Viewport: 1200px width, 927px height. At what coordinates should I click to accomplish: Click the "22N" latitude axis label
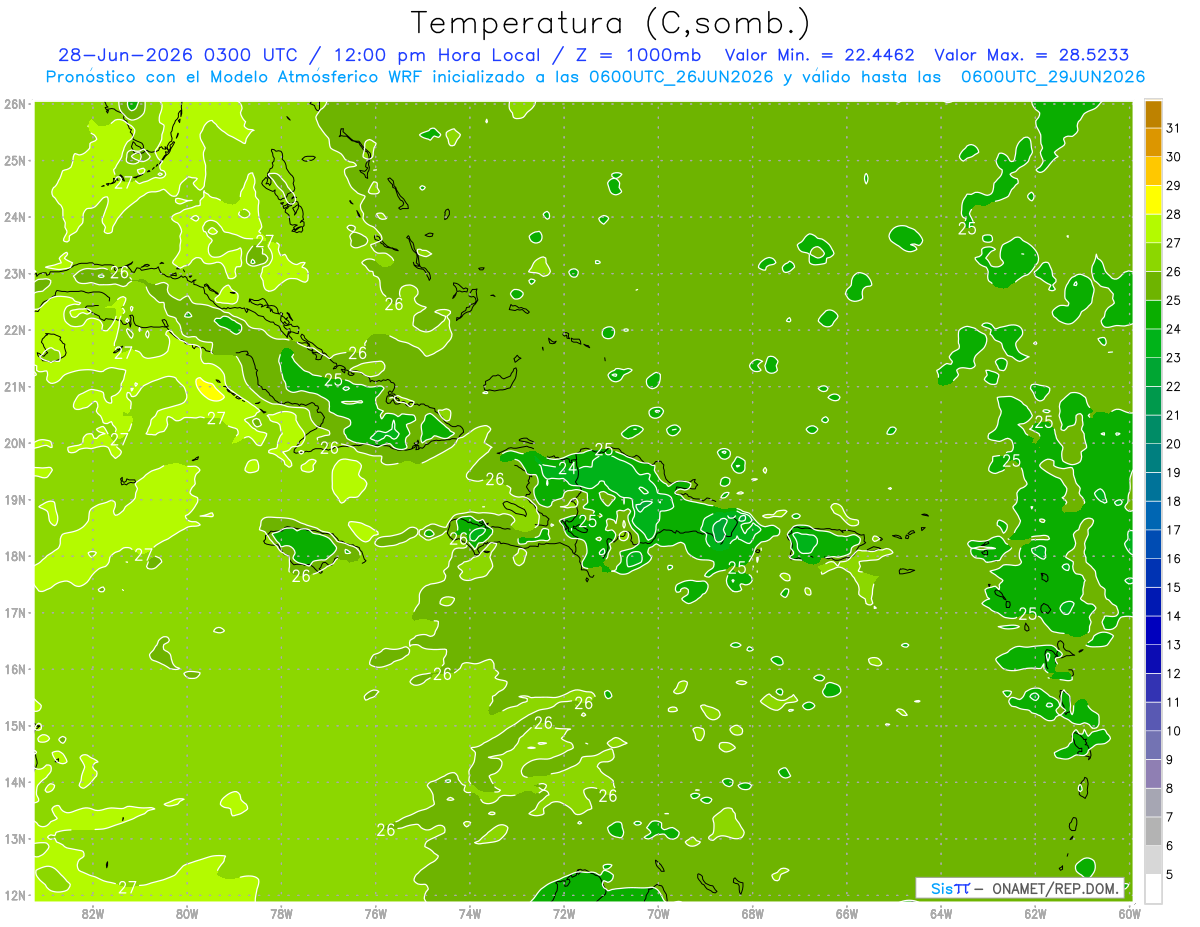click(15, 330)
